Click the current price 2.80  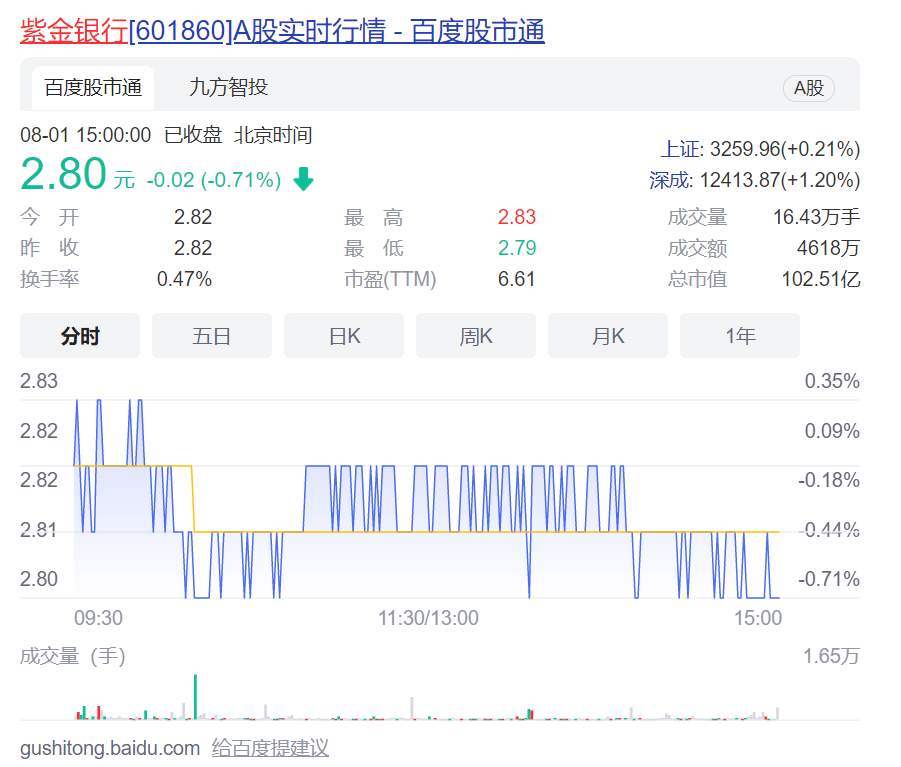pos(63,174)
